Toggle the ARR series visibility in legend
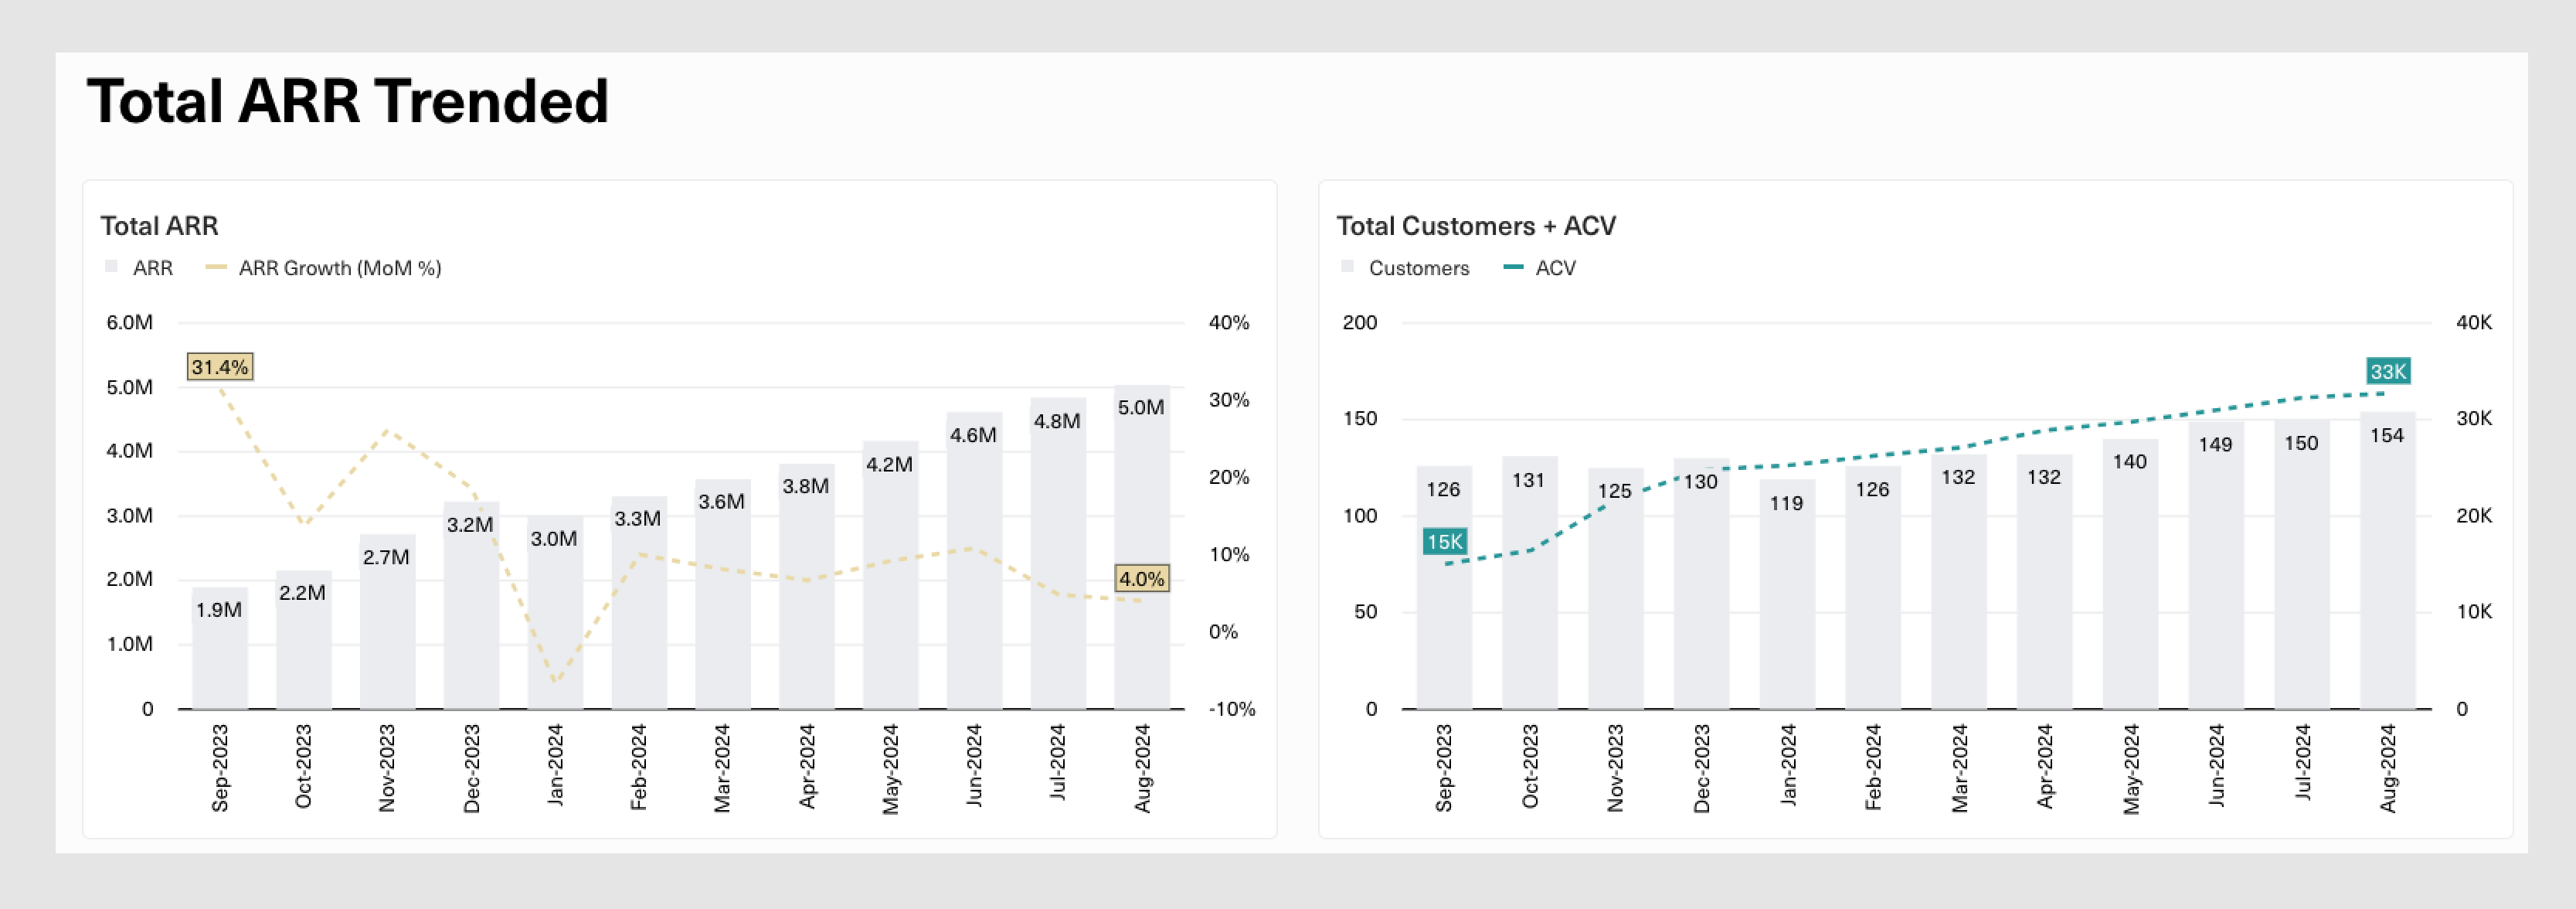Screen dimensions: 2576x909 pyautogui.click(x=151, y=268)
